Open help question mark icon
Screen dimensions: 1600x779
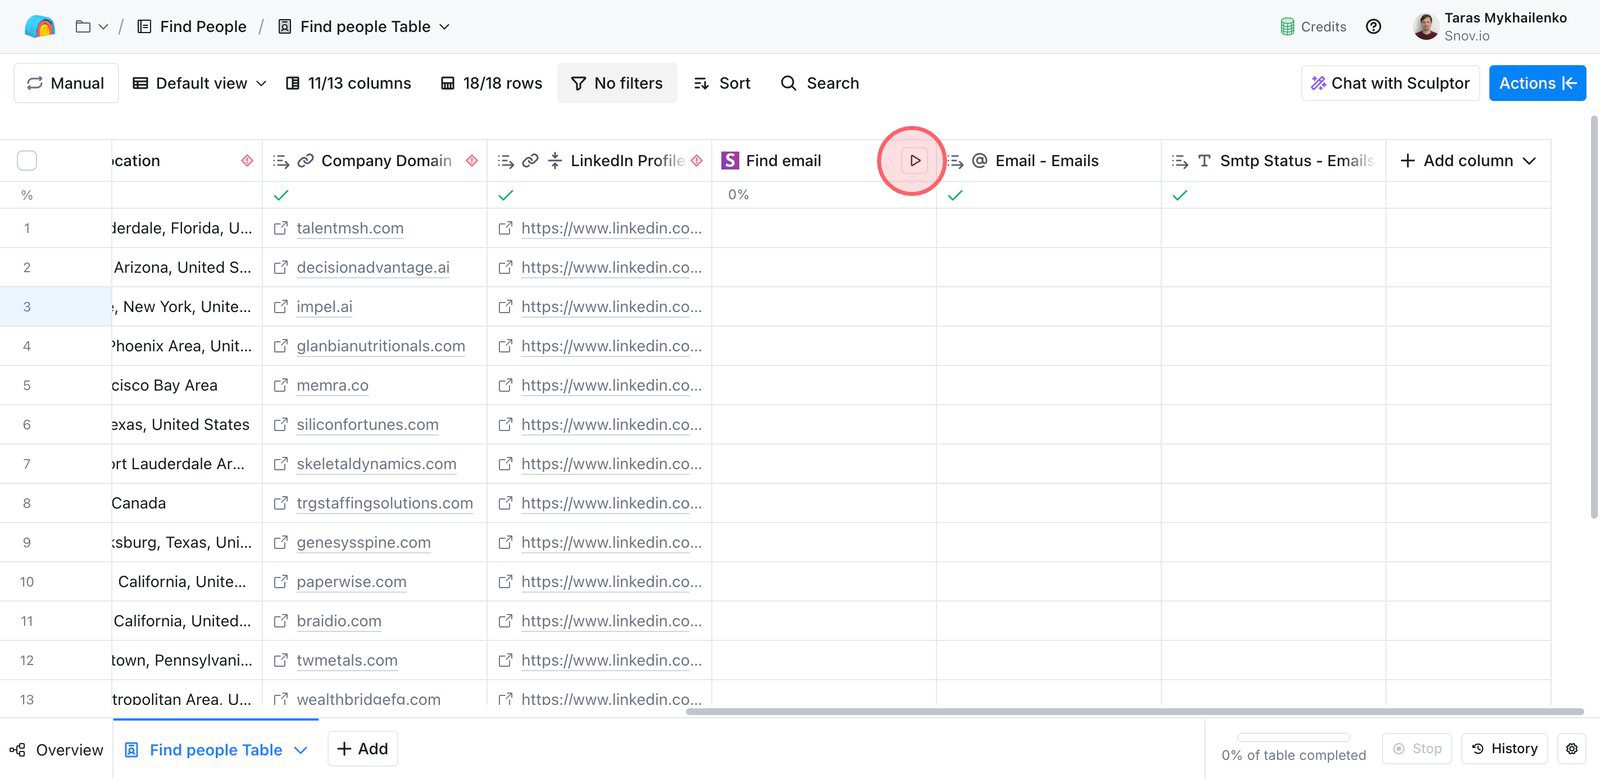(x=1374, y=27)
